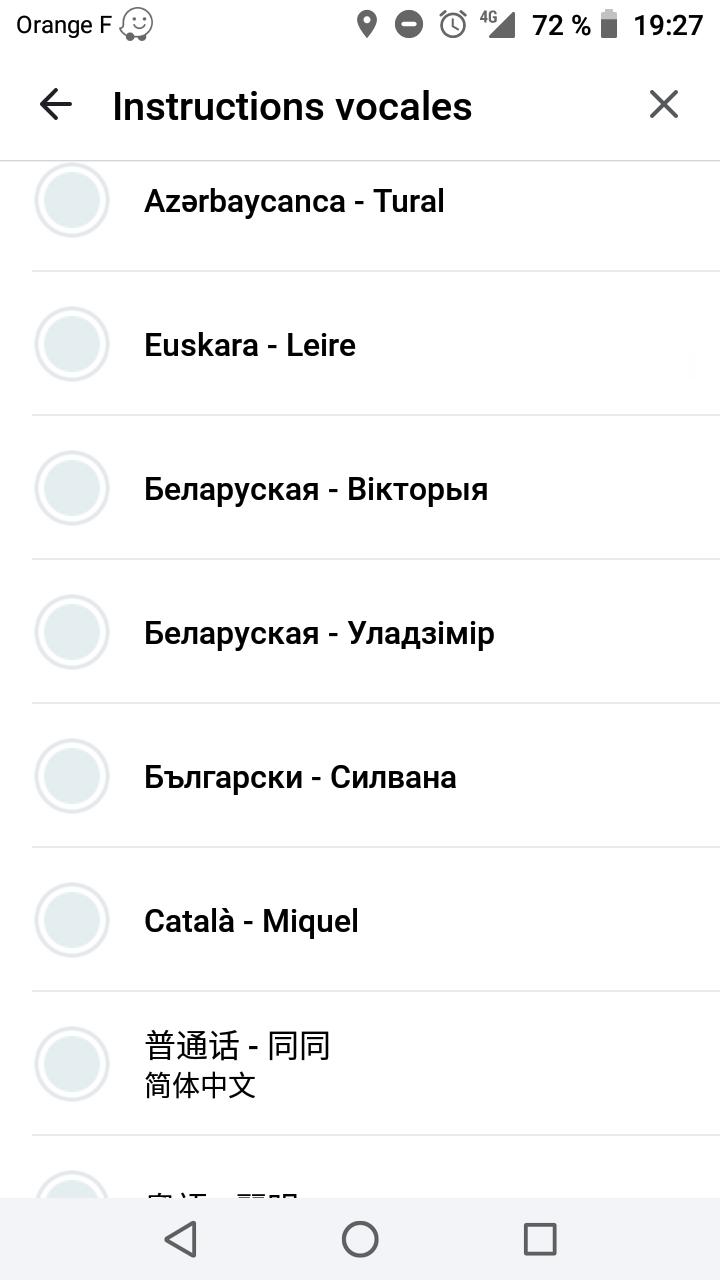The width and height of the screenshot is (720, 1280).
Task: Select the Euskara - Leire radio button
Action: [72, 344]
